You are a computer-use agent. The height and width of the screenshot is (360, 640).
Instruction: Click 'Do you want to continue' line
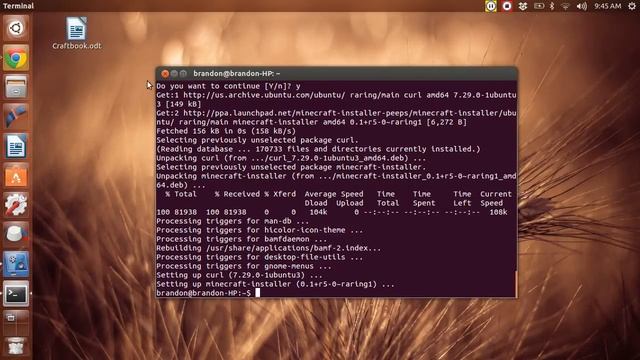point(228,86)
